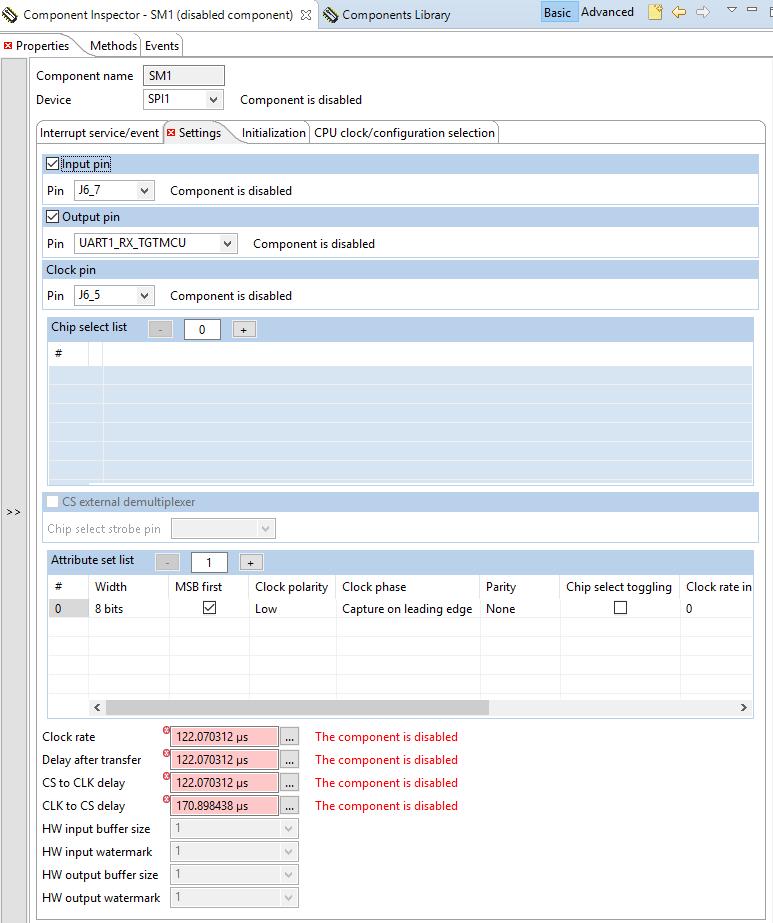This screenshot has width=773, height=923.
Task: Click the Clock rate value field
Action: [x=224, y=737]
